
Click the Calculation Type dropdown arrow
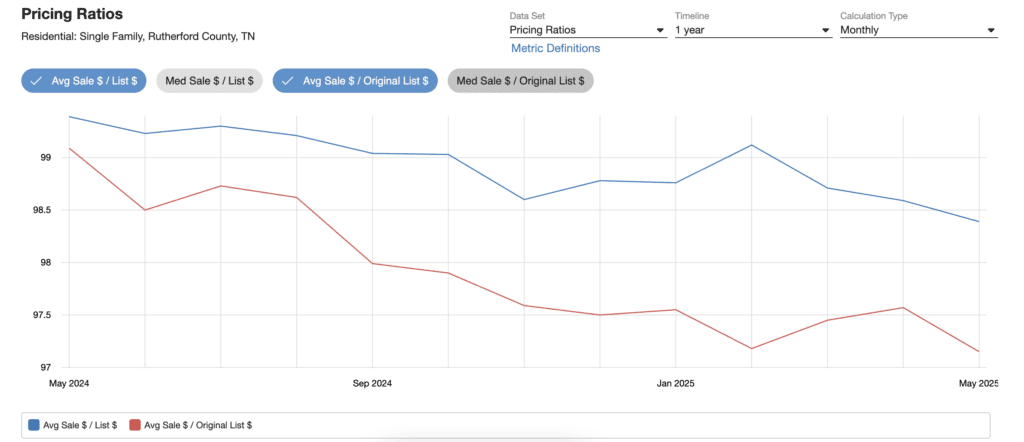pyautogui.click(x=991, y=31)
